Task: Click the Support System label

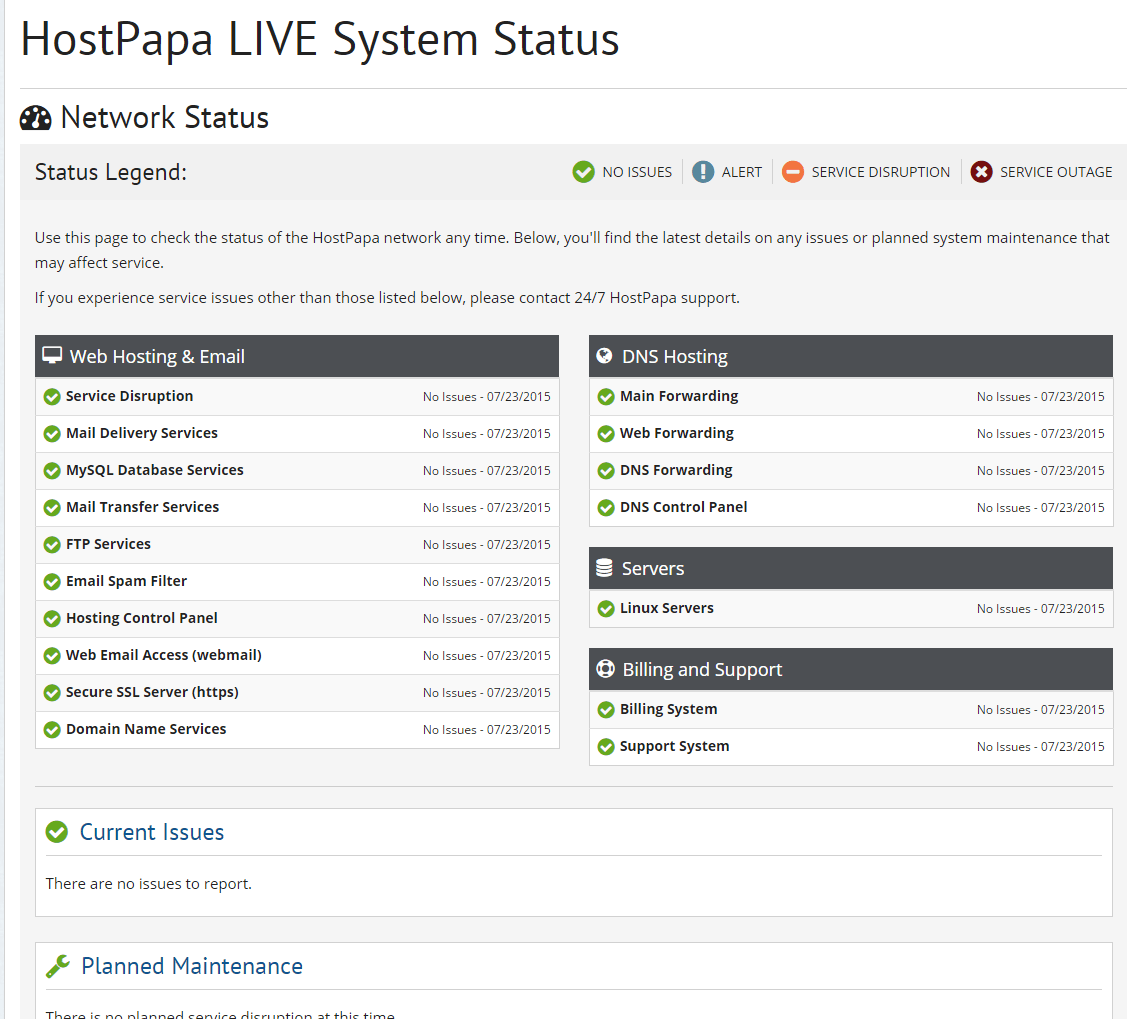Action: click(674, 746)
